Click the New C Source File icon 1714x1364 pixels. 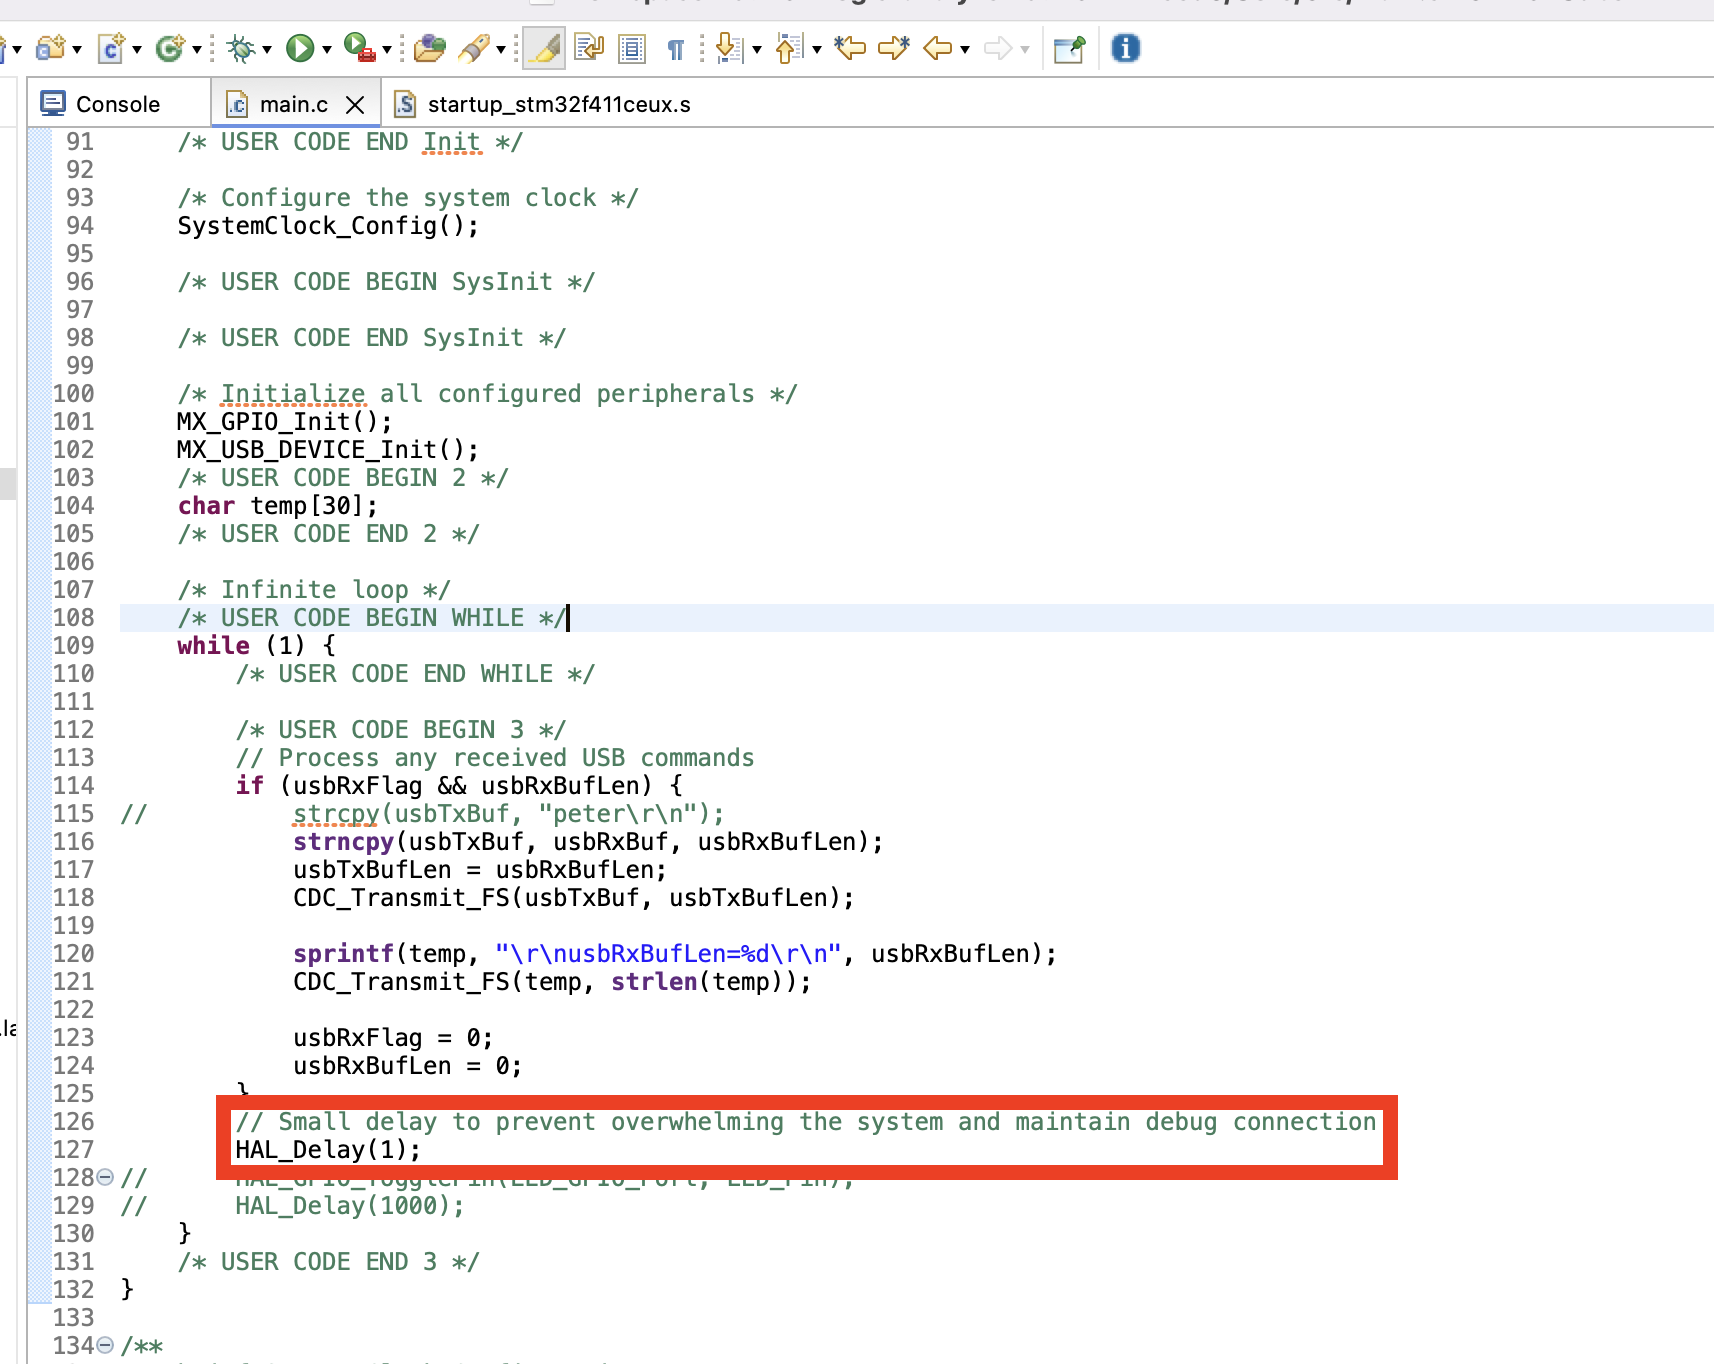point(110,48)
